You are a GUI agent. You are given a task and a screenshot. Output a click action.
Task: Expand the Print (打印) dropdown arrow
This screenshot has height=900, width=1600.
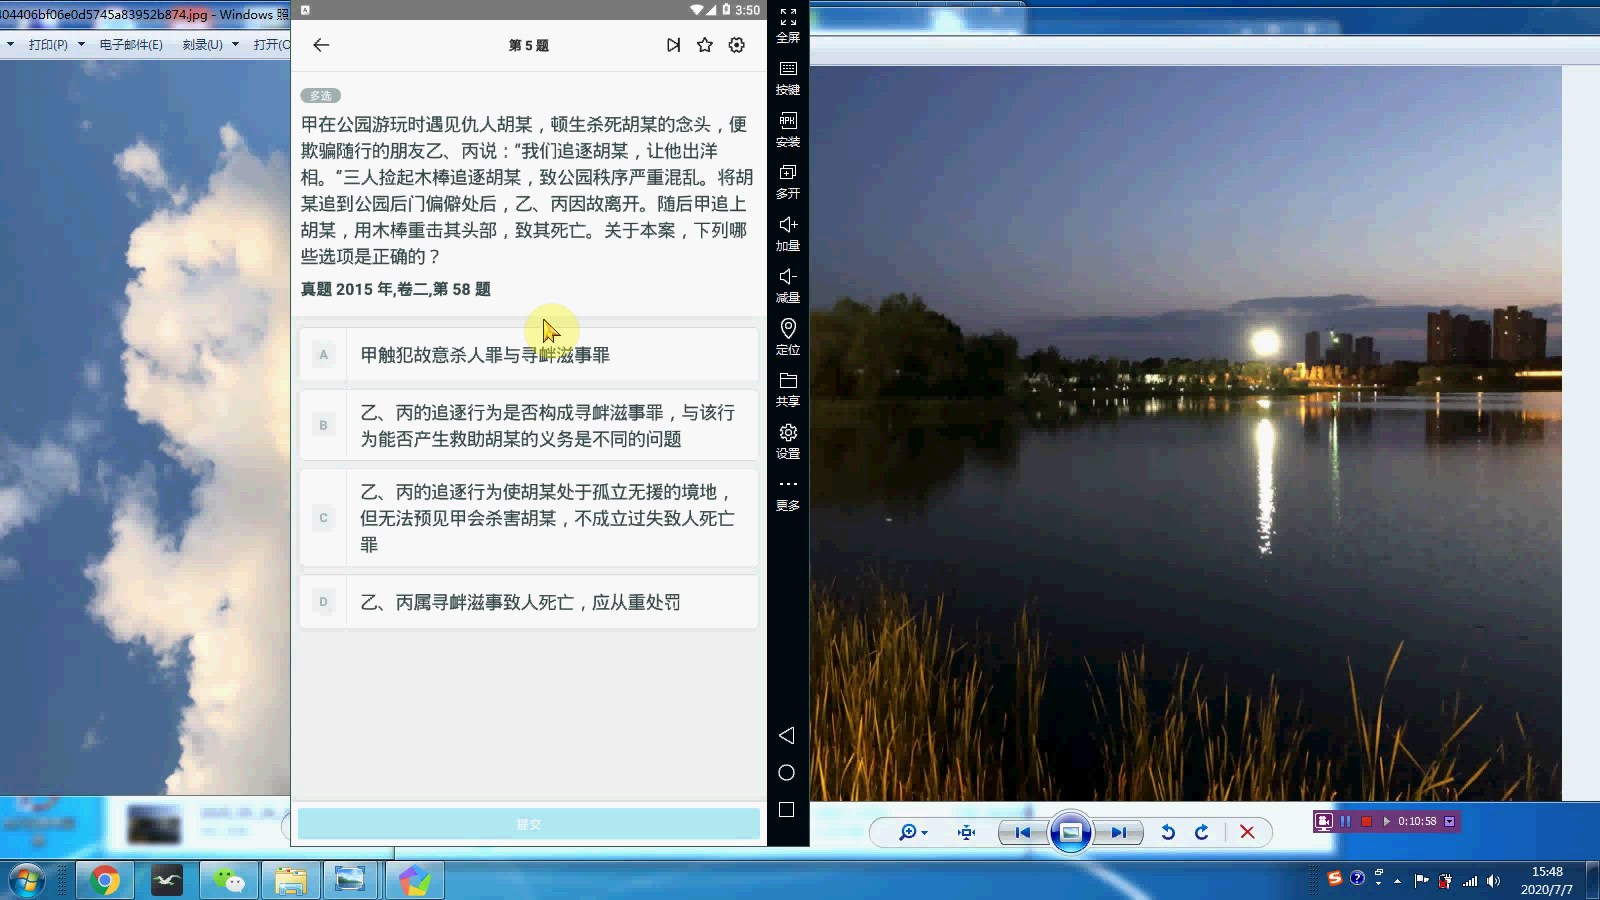tap(81, 45)
